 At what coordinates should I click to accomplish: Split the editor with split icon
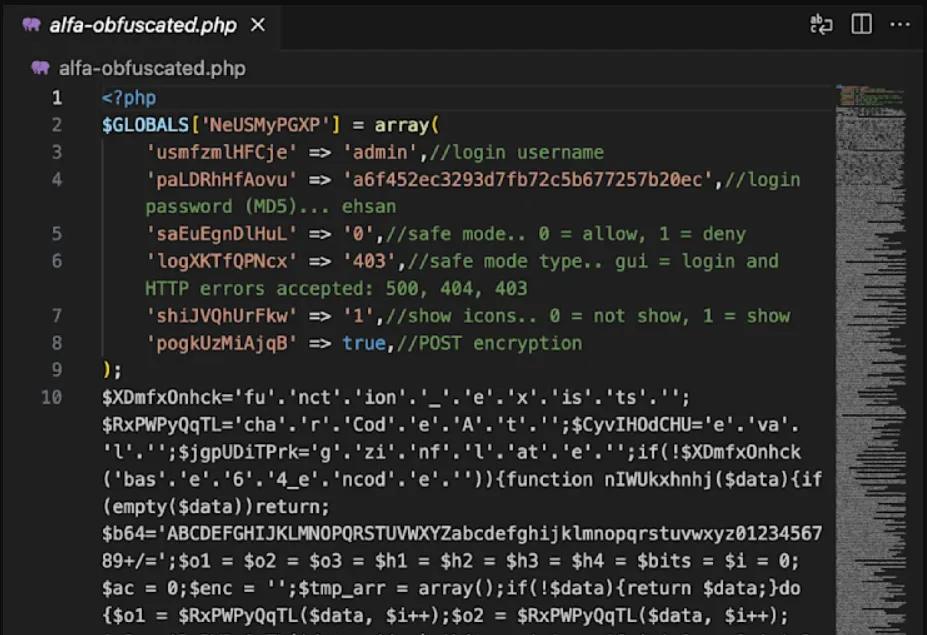[861, 24]
